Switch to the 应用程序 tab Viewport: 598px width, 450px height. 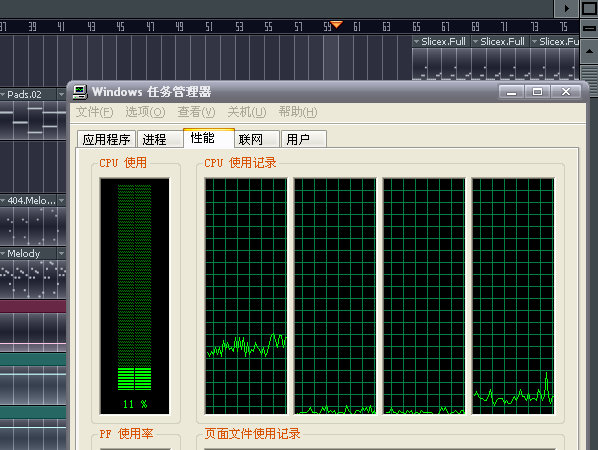point(106,139)
